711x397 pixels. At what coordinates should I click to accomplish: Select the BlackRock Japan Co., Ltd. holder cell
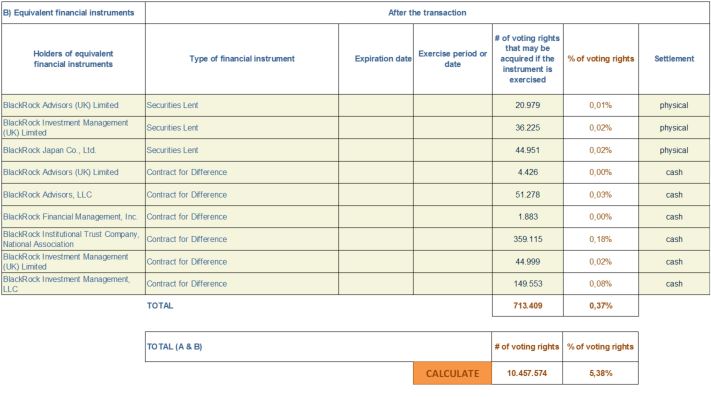73,150
